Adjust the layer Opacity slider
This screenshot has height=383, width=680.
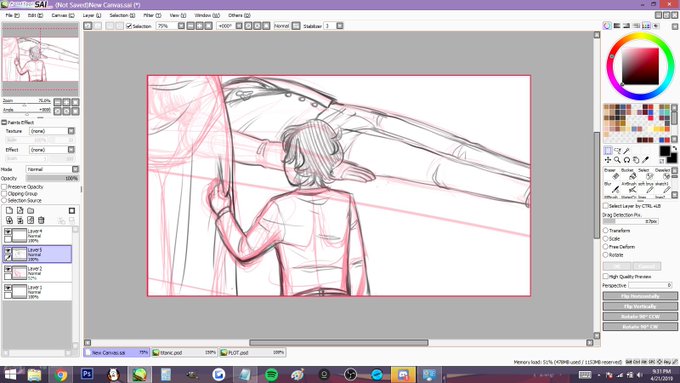tap(52, 178)
